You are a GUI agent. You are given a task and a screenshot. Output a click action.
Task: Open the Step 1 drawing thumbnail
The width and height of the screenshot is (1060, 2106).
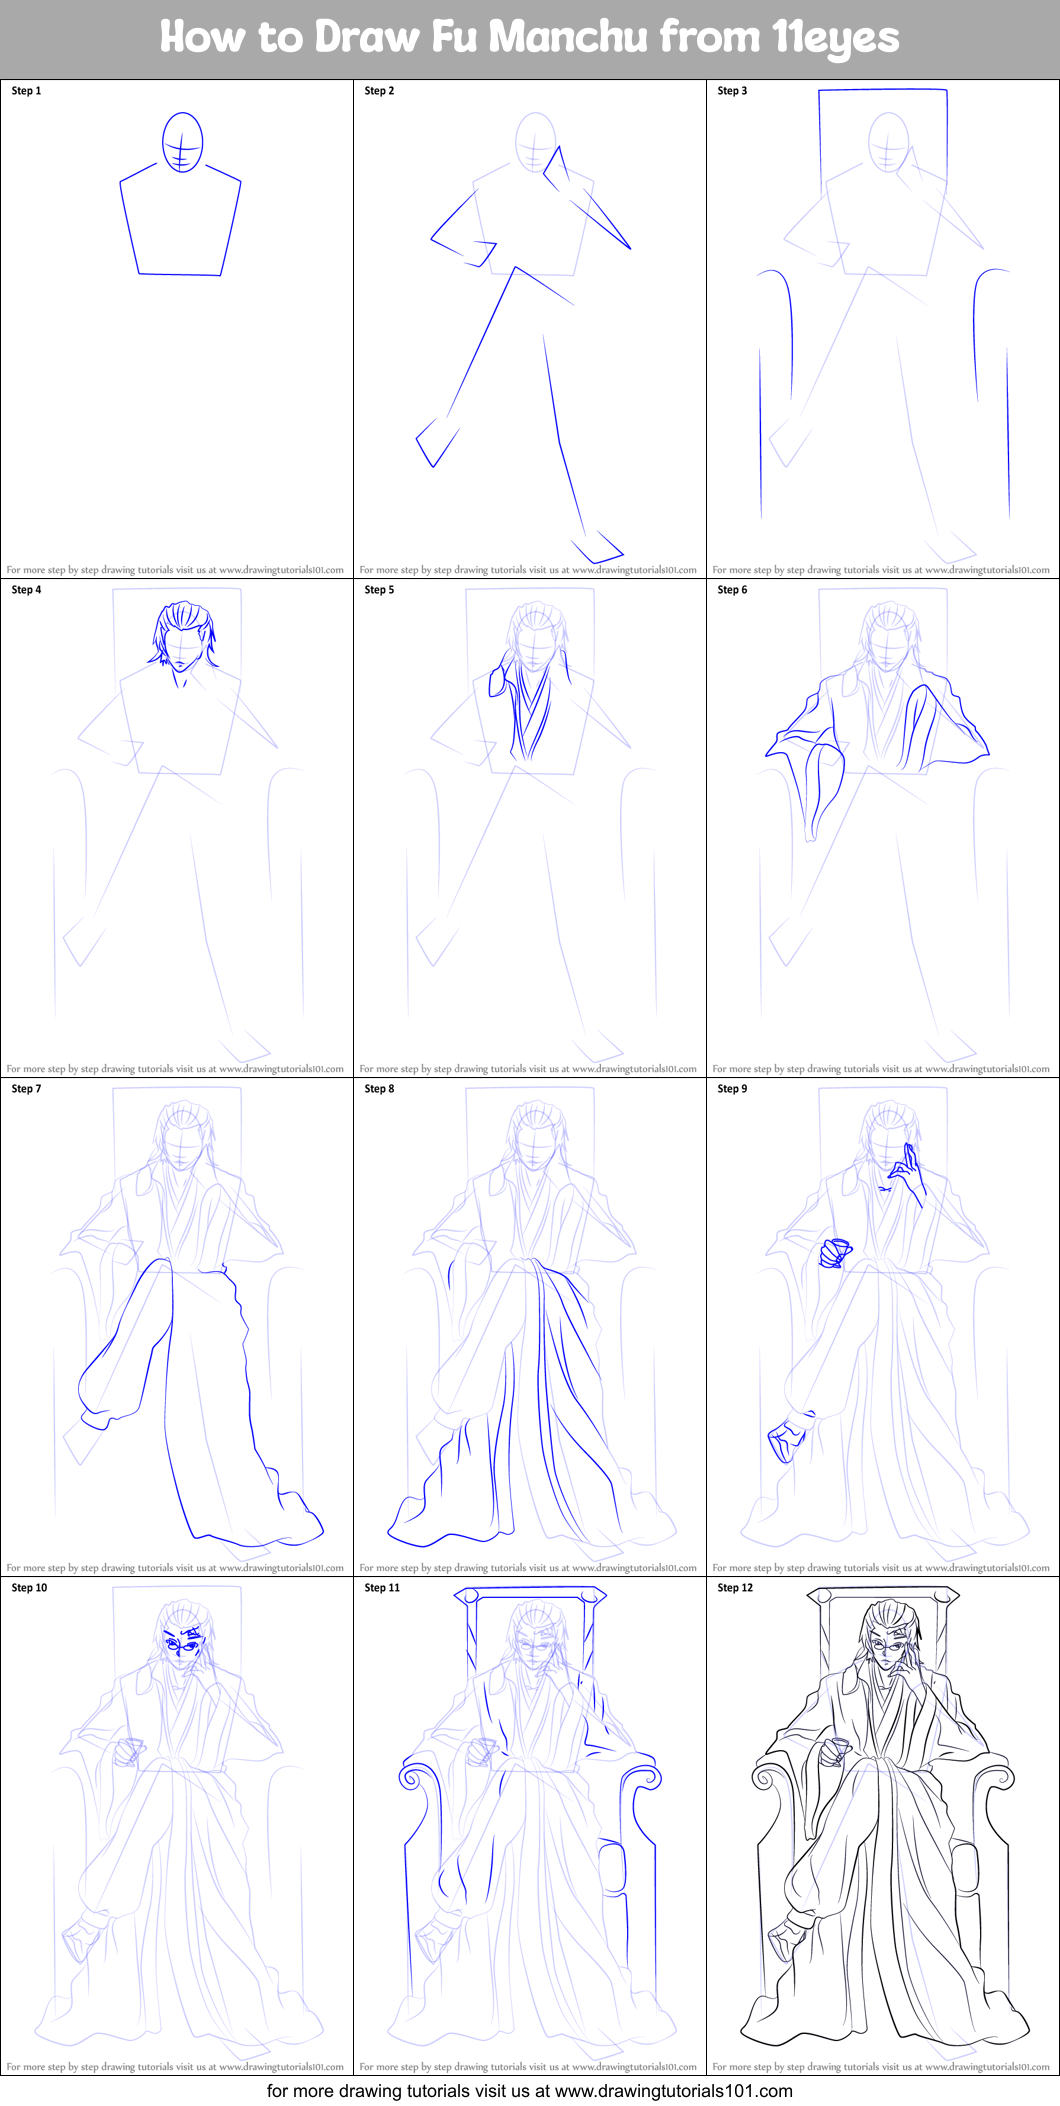point(177,329)
